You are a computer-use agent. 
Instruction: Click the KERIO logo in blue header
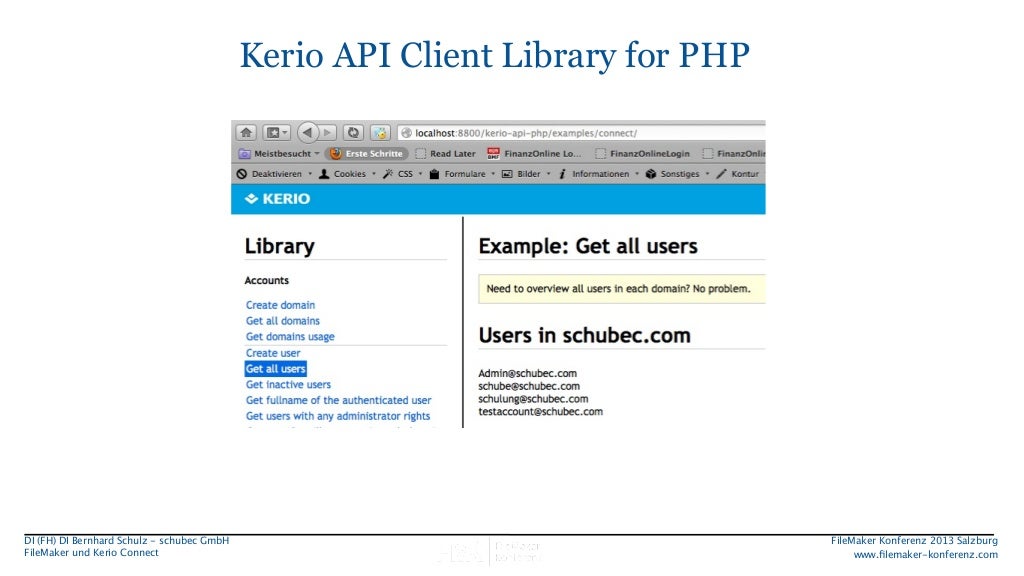point(277,199)
